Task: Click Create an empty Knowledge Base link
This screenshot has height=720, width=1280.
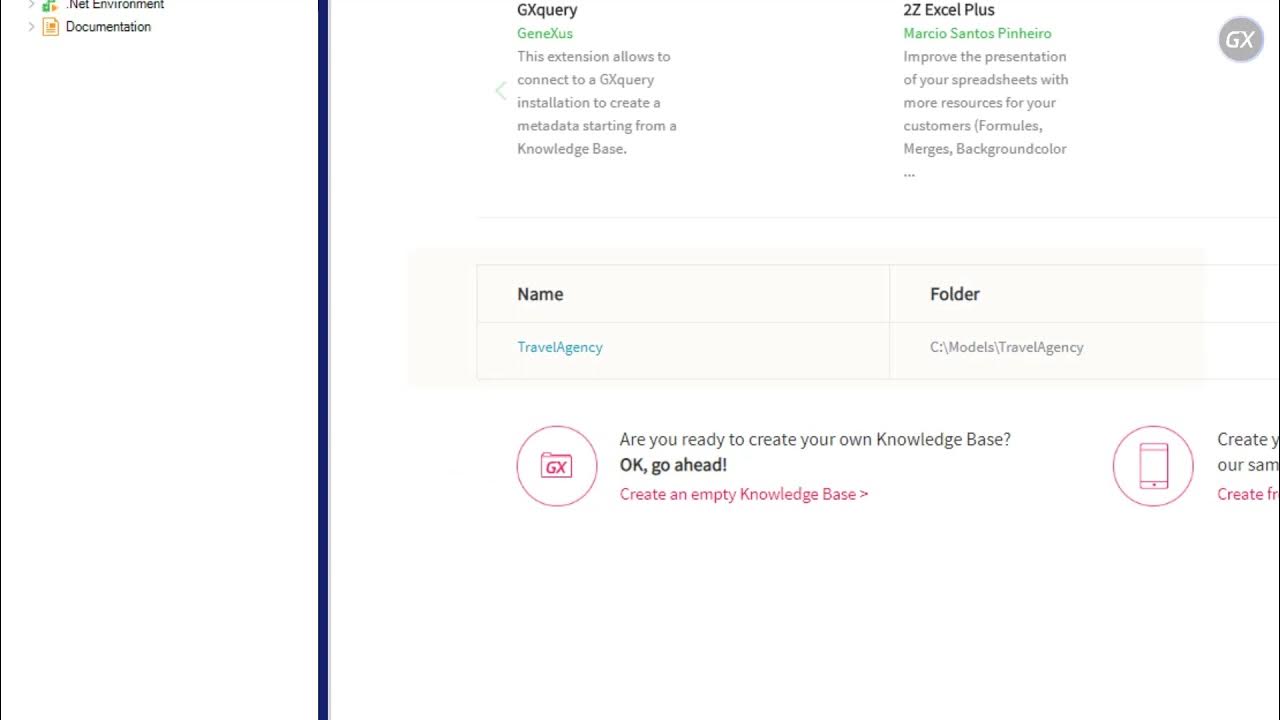Action: [x=744, y=494]
